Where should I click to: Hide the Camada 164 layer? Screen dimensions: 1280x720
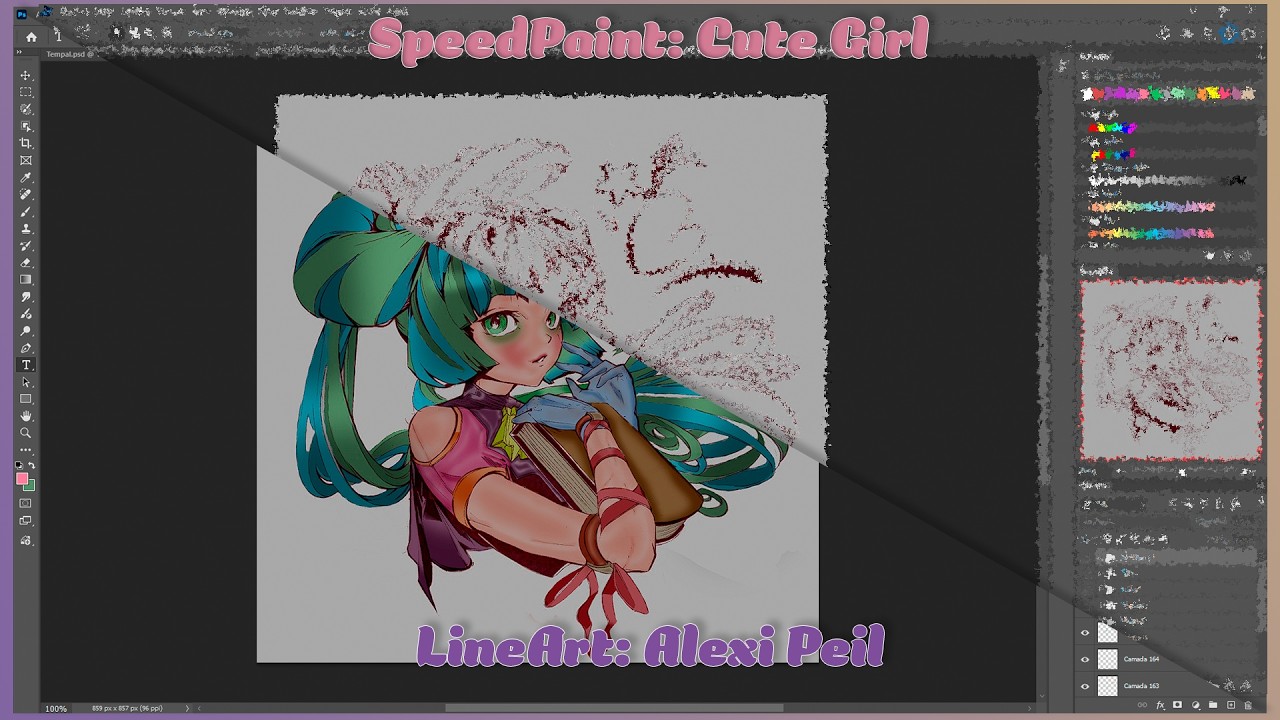1085,659
